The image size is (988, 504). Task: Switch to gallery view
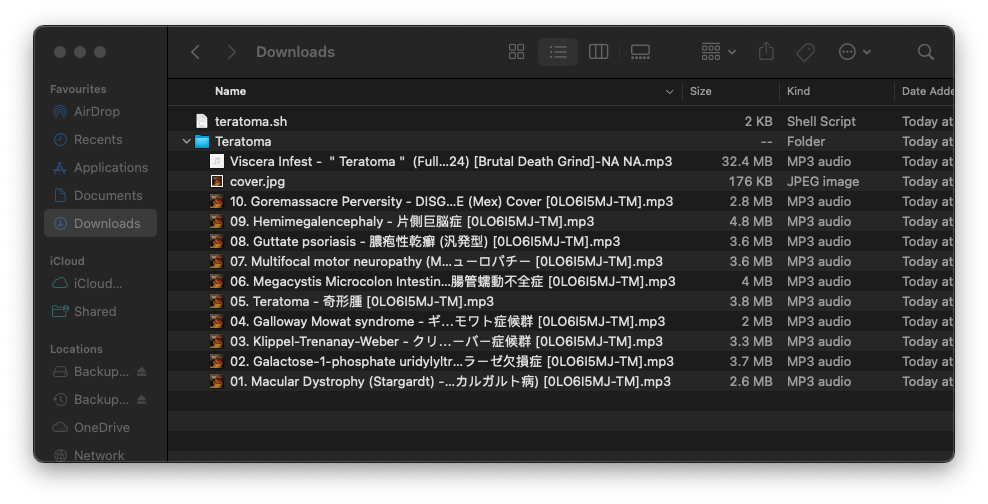pyautogui.click(x=640, y=52)
